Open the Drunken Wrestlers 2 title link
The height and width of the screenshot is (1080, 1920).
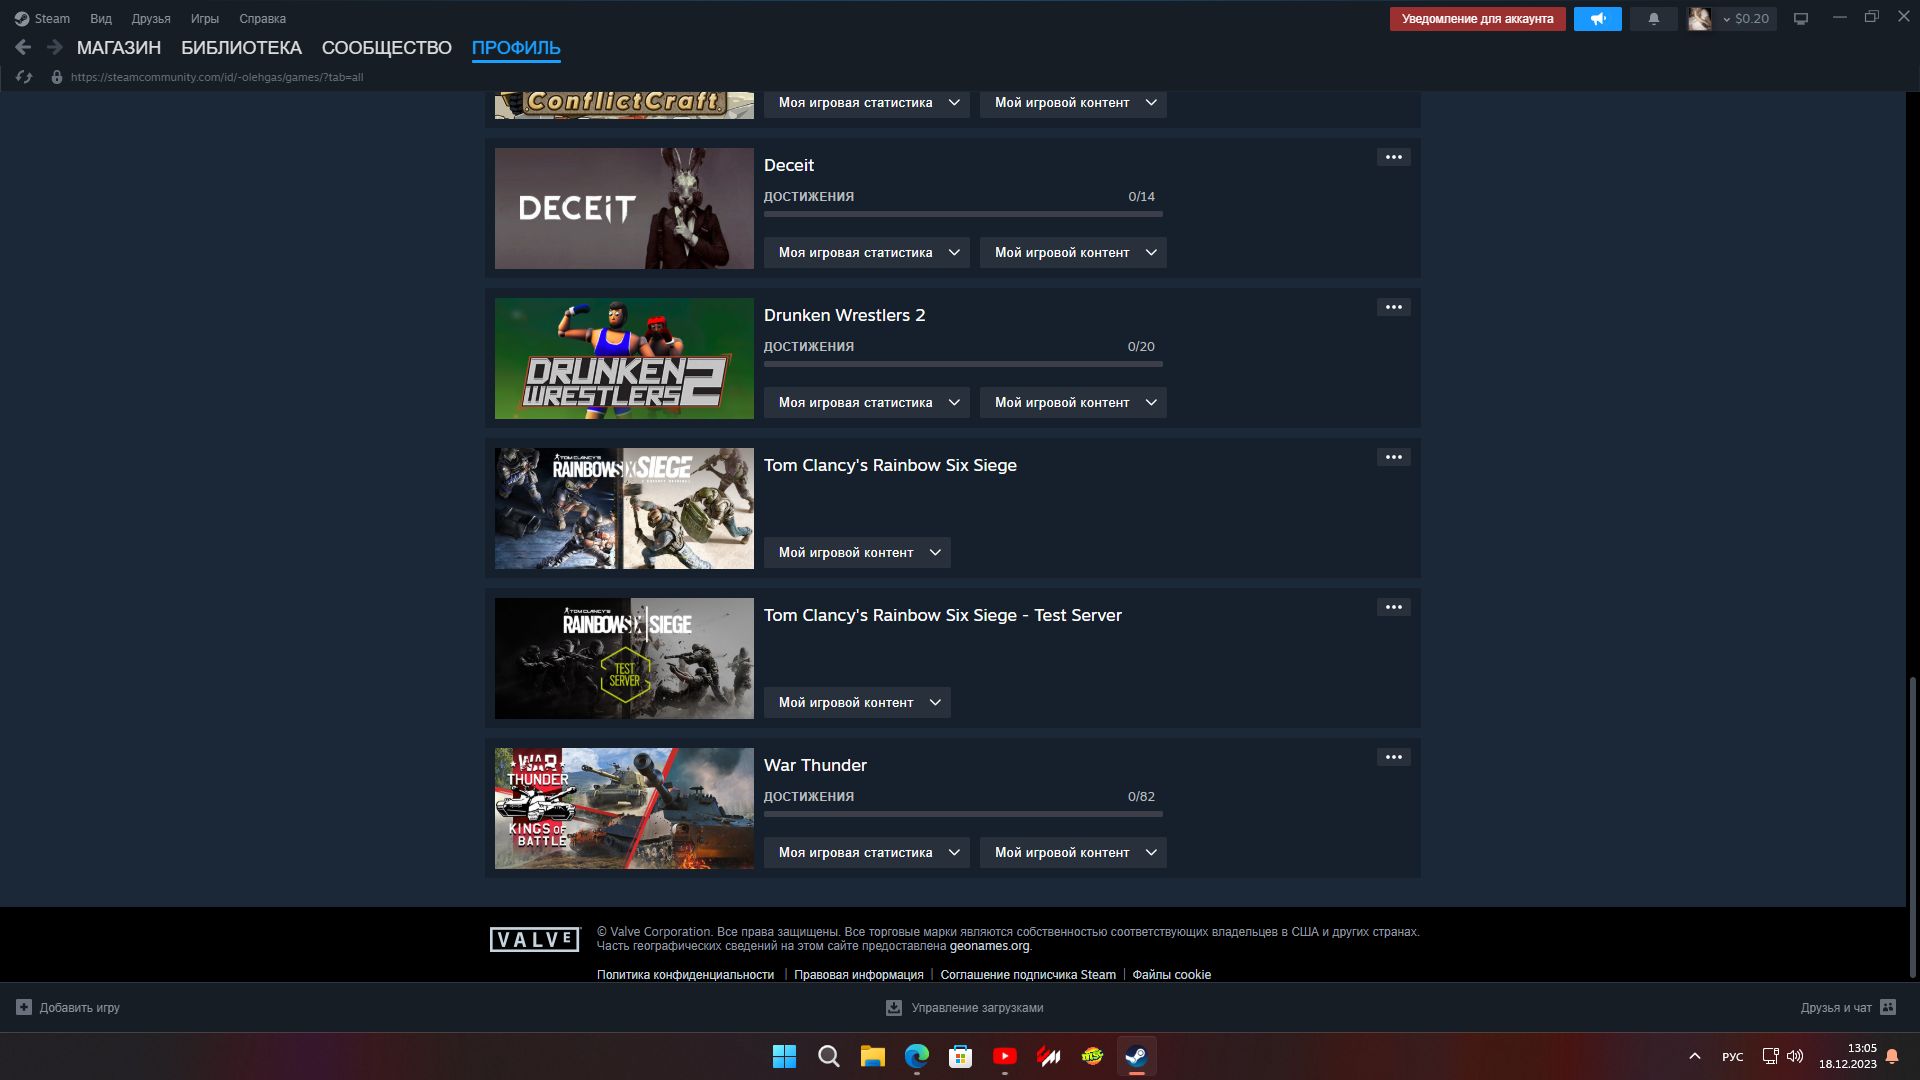(844, 315)
